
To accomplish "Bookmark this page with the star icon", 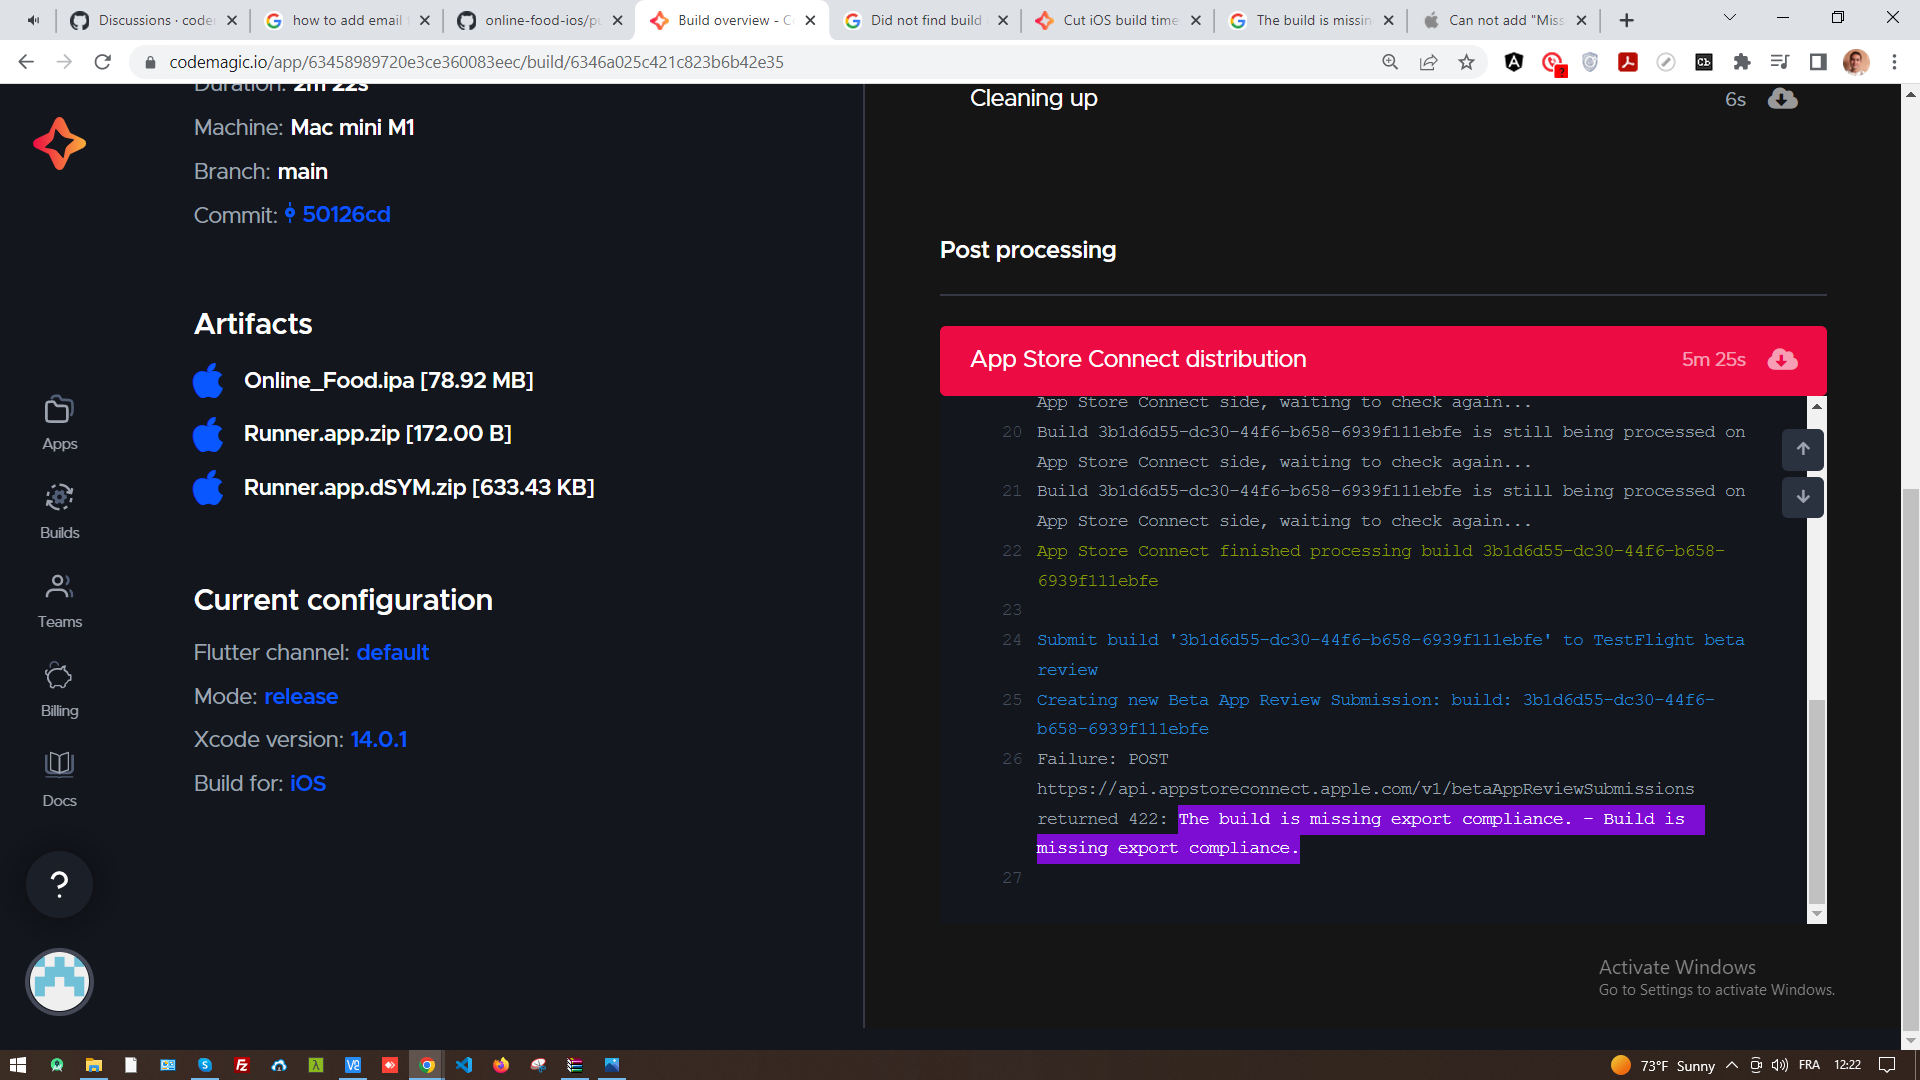I will click(x=1466, y=62).
